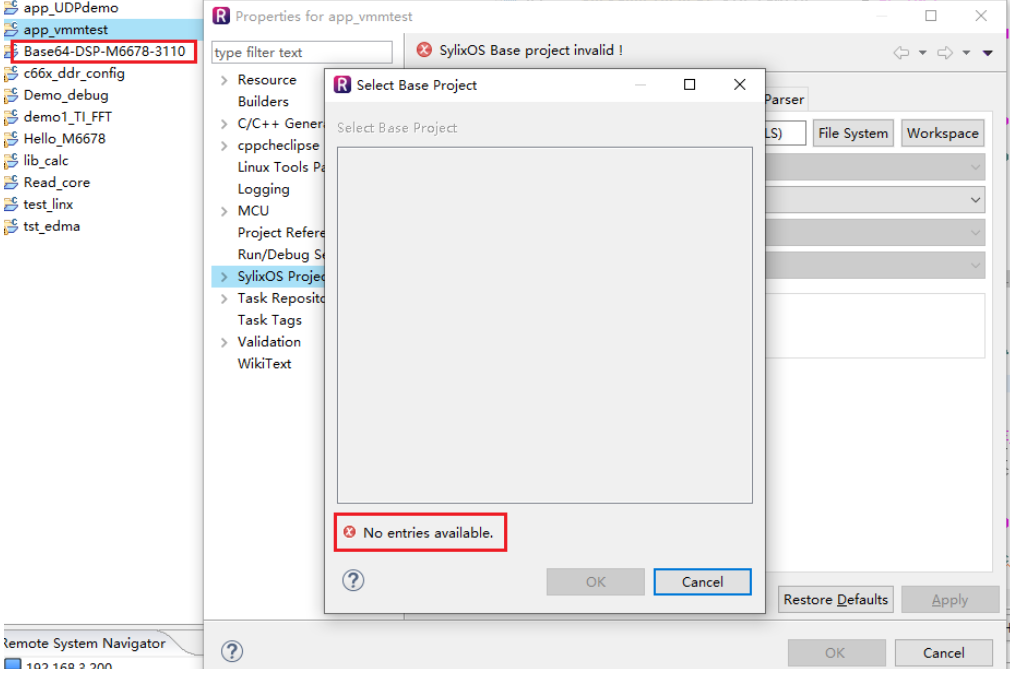The image size is (1010, 673).
Task: Expand the MCU node
Action: [224, 211]
